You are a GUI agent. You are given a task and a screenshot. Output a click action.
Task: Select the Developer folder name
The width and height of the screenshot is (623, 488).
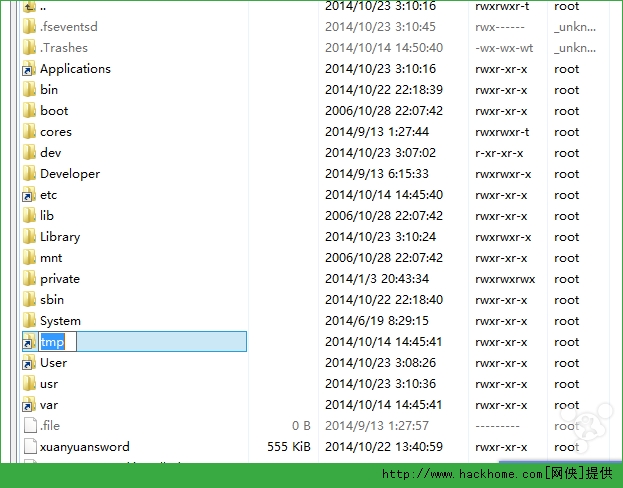(x=70, y=174)
